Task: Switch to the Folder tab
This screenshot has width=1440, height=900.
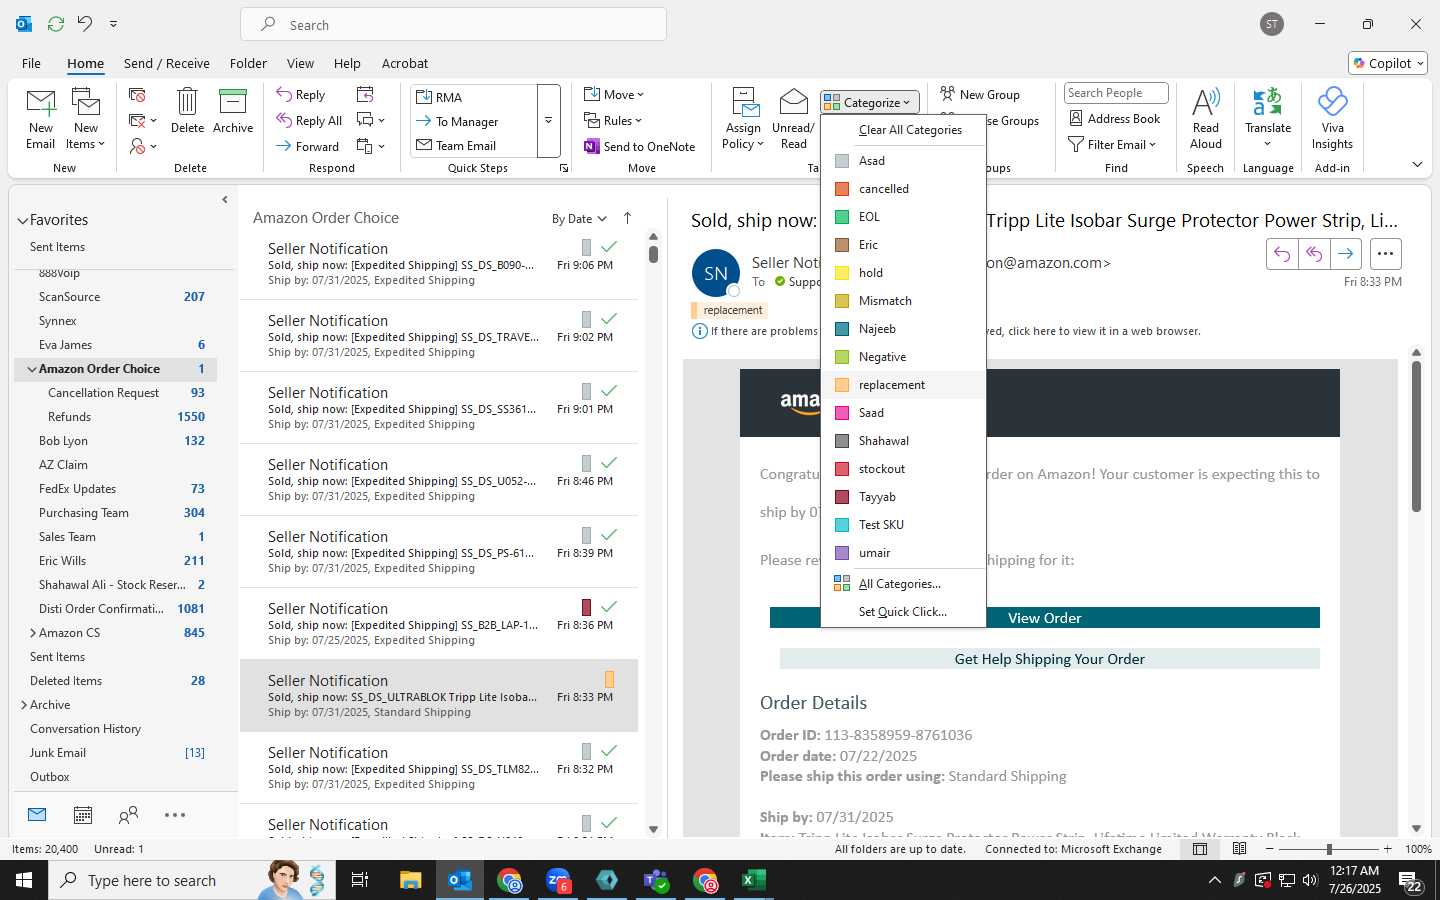Action: (x=248, y=63)
